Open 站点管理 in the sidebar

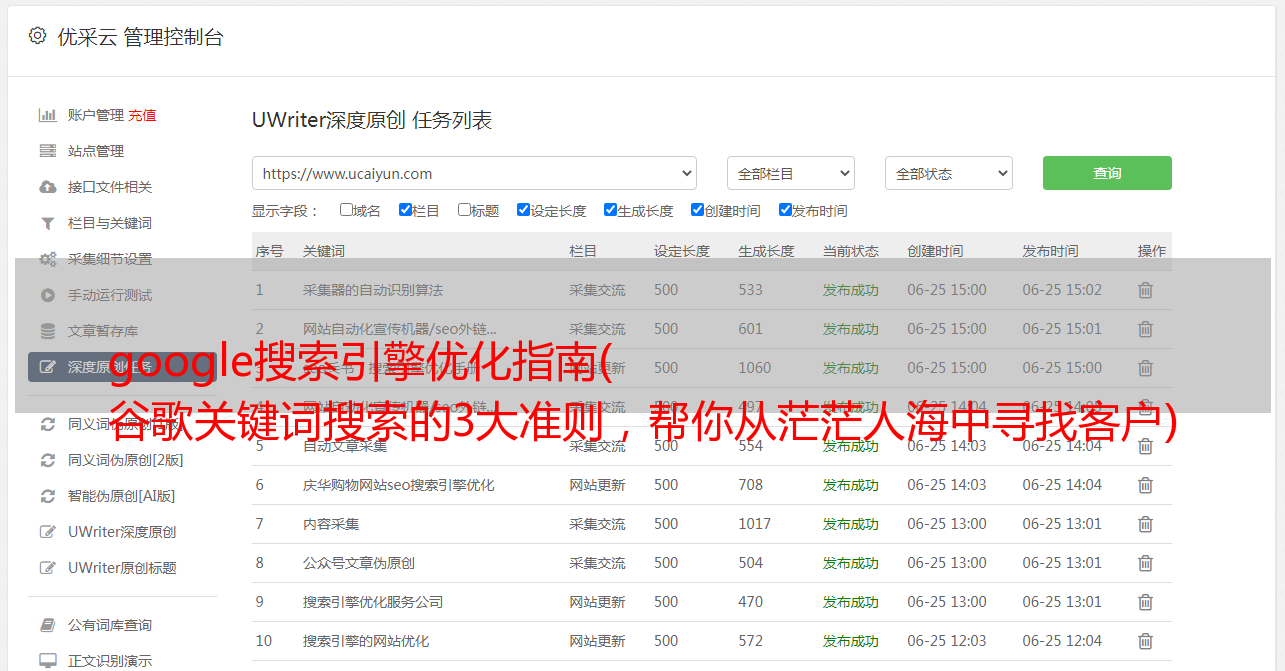point(96,151)
